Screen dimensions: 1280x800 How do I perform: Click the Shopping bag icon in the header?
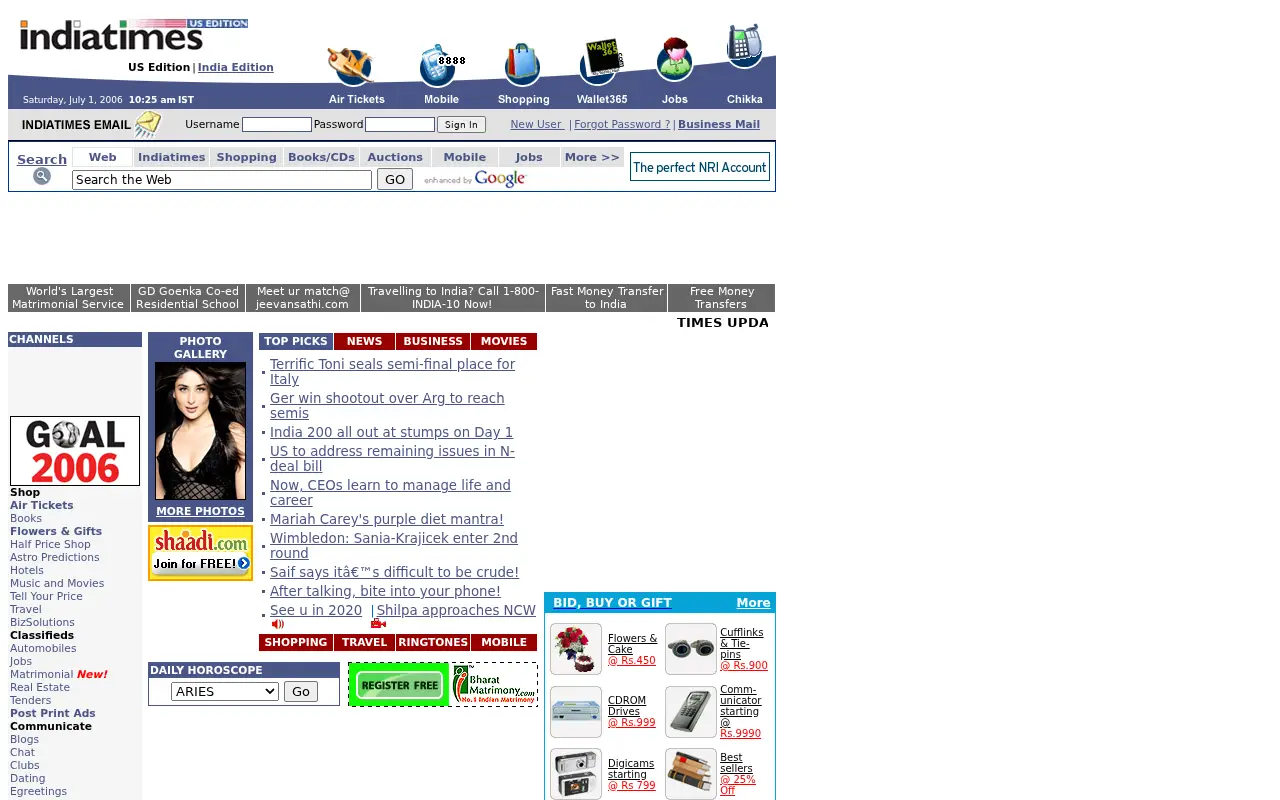point(522,64)
